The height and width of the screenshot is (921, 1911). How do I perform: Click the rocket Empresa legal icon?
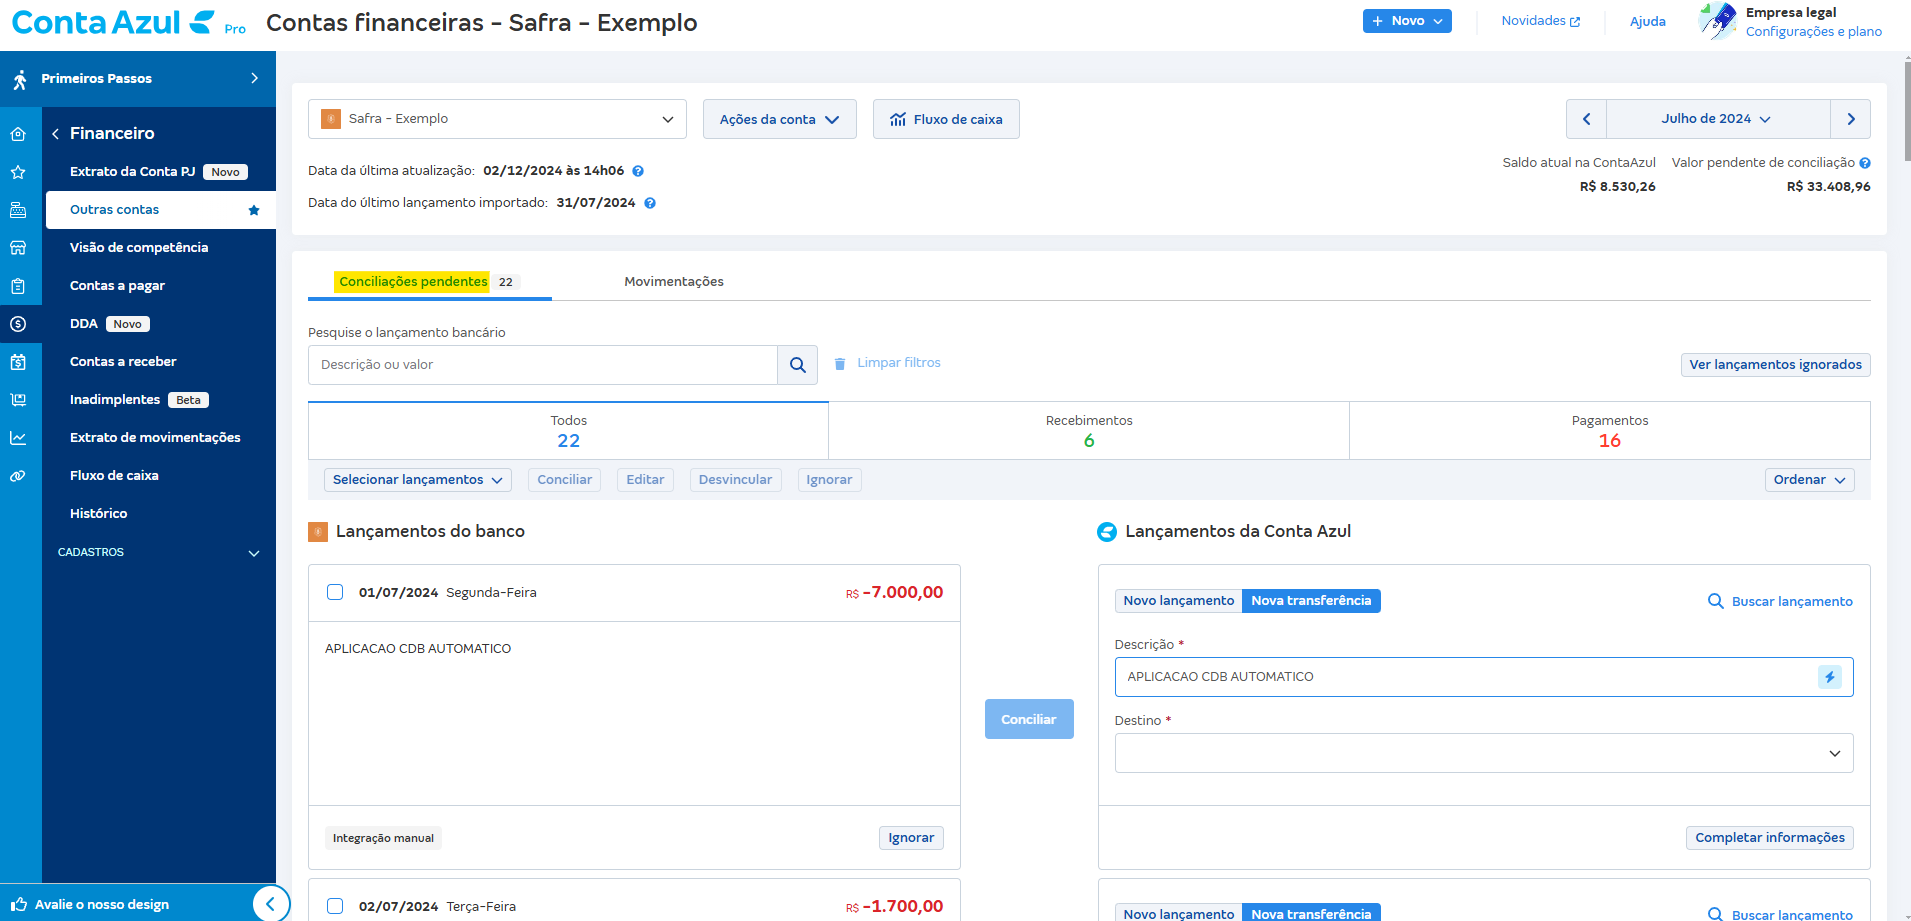click(1718, 21)
